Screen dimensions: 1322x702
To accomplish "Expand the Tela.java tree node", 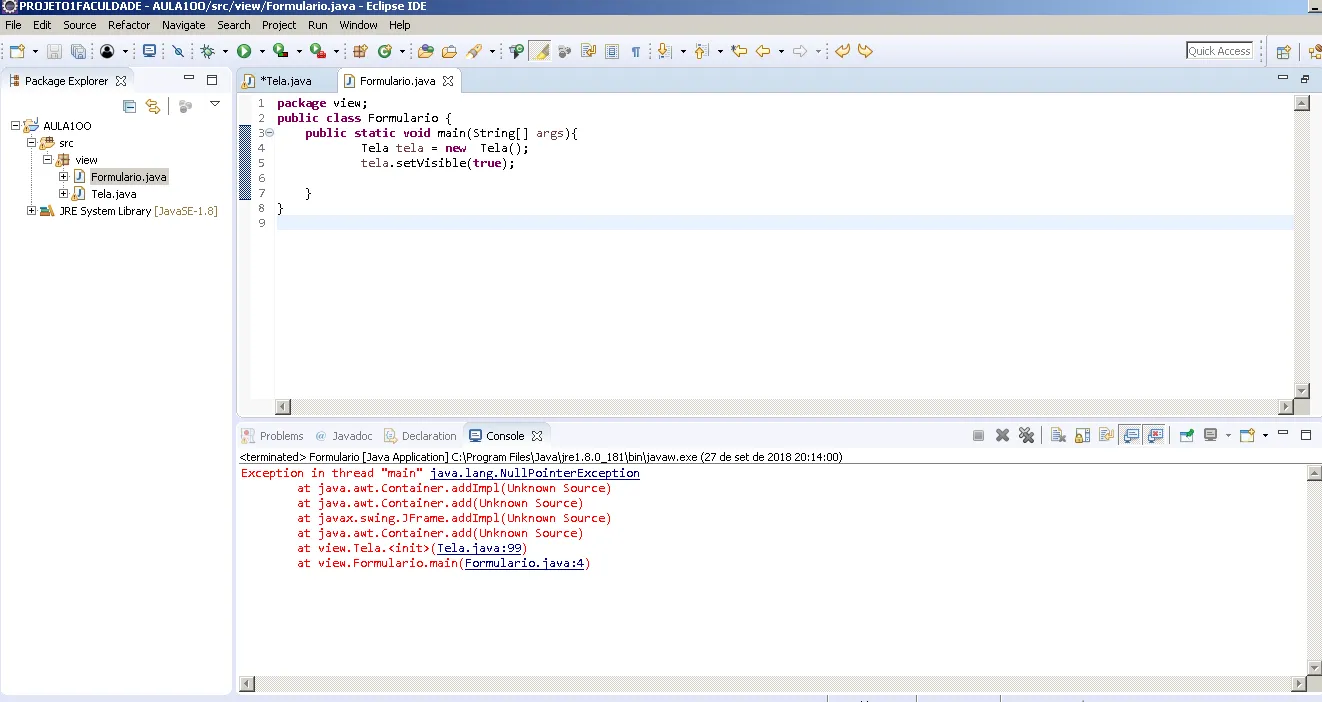I will (x=64, y=194).
